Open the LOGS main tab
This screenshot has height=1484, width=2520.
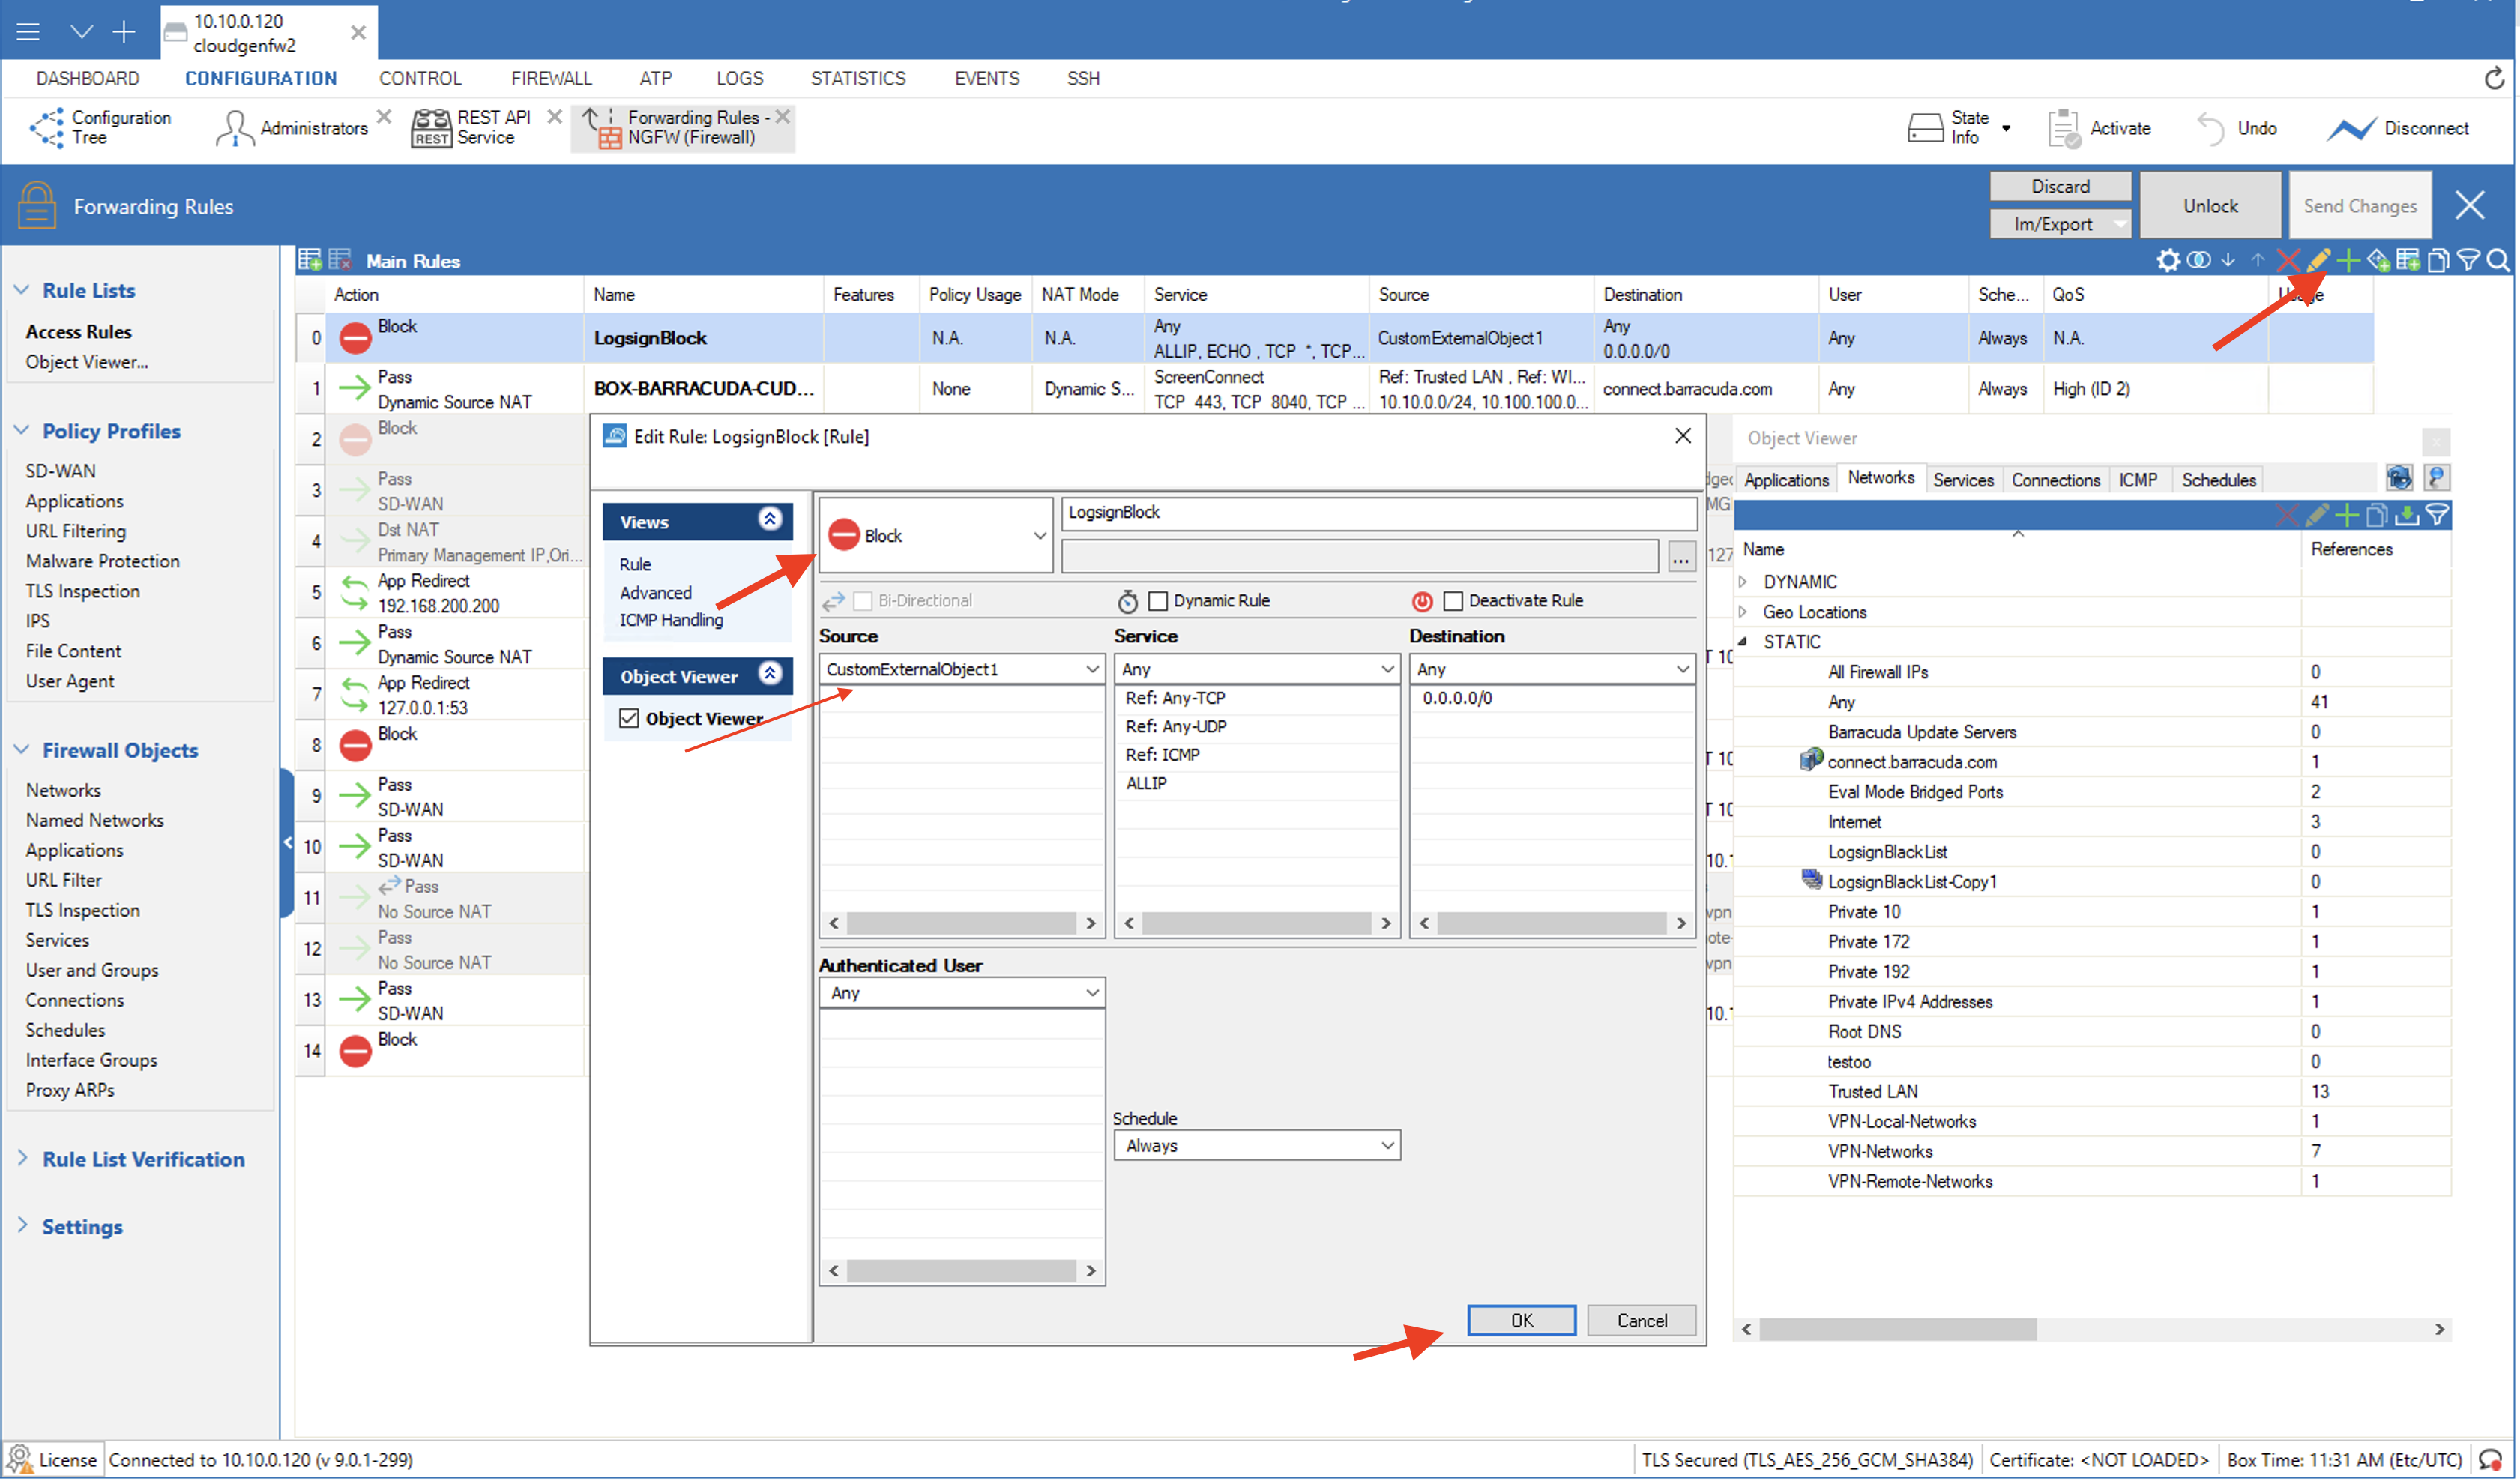point(740,78)
